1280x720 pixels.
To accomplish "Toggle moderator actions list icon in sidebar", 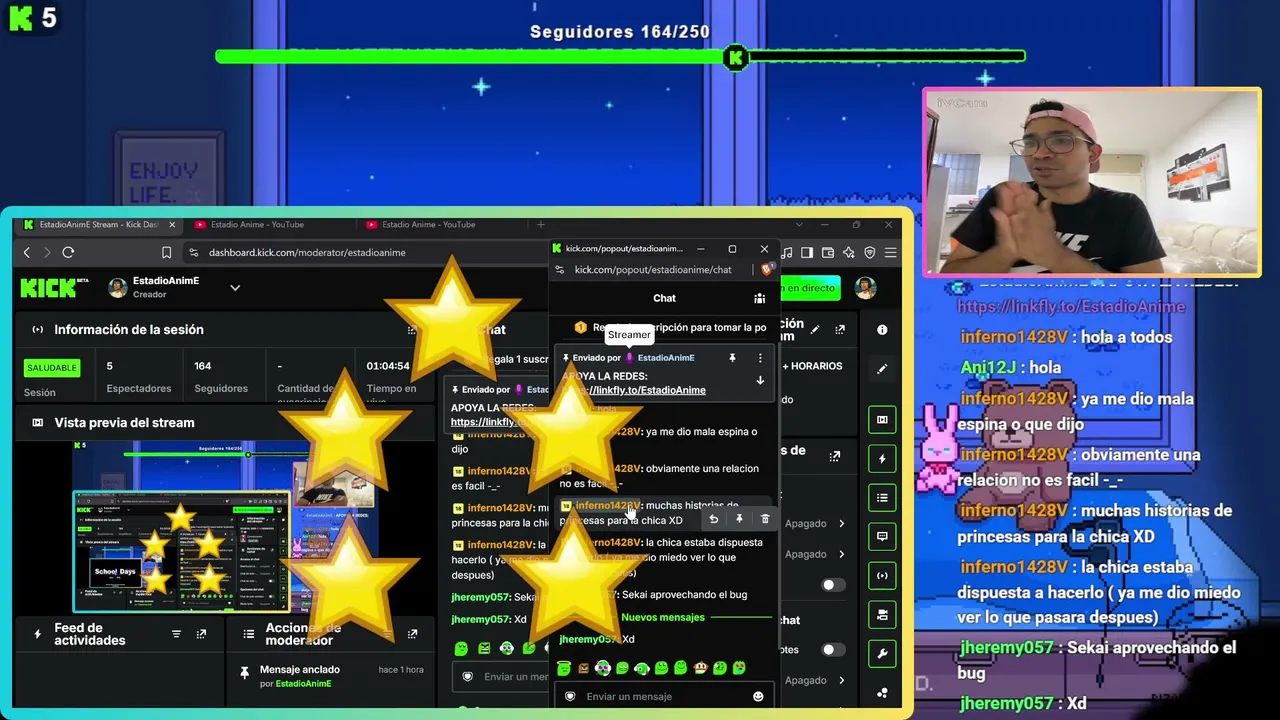I will click(x=882, y=498).
